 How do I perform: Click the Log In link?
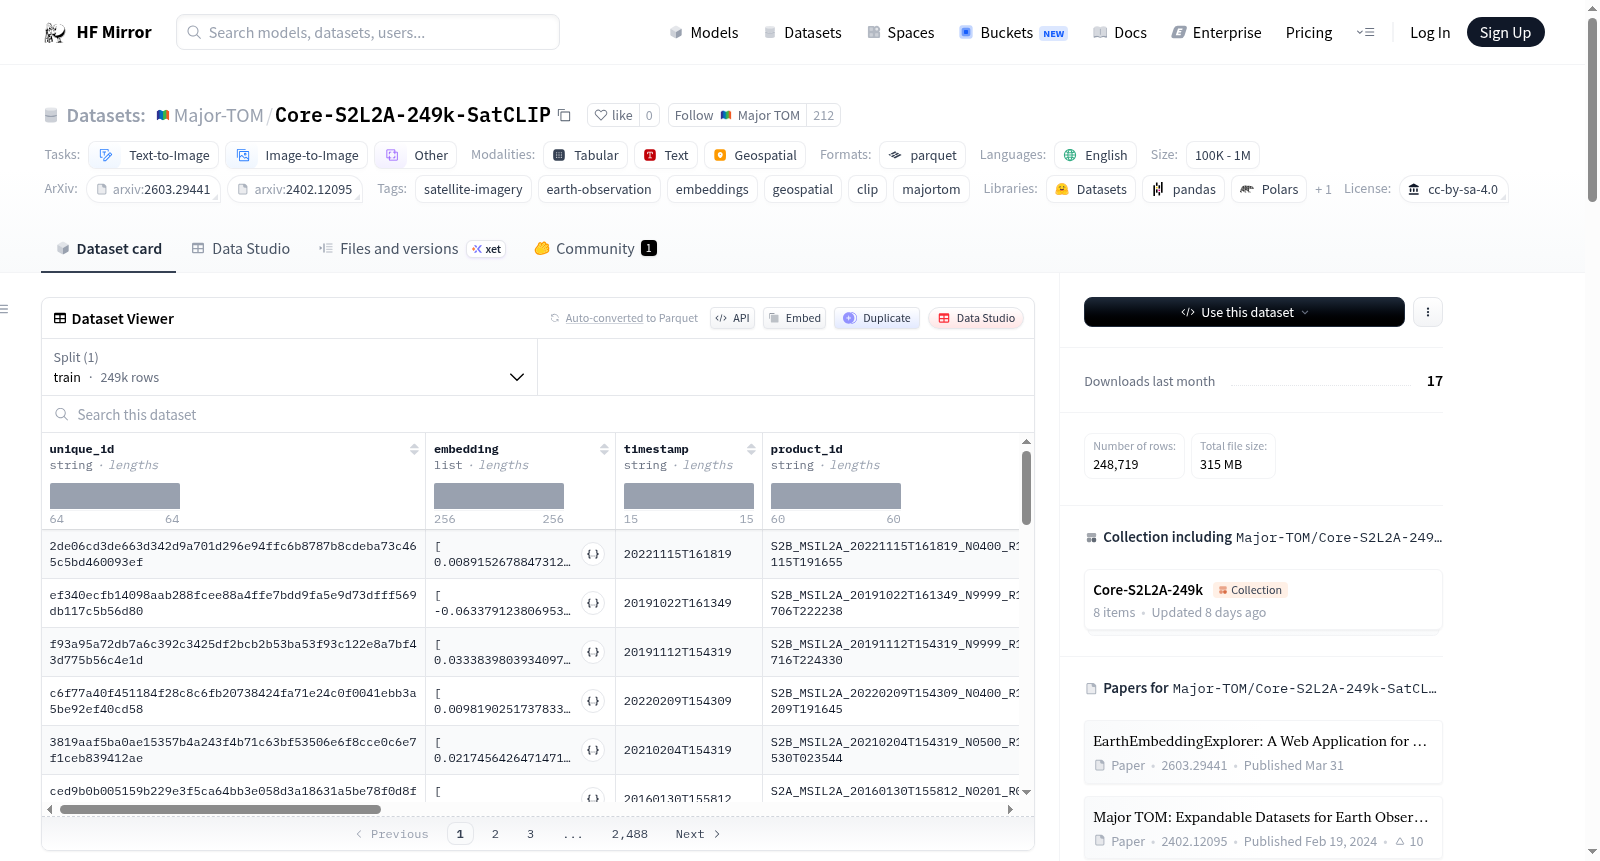1430,33
